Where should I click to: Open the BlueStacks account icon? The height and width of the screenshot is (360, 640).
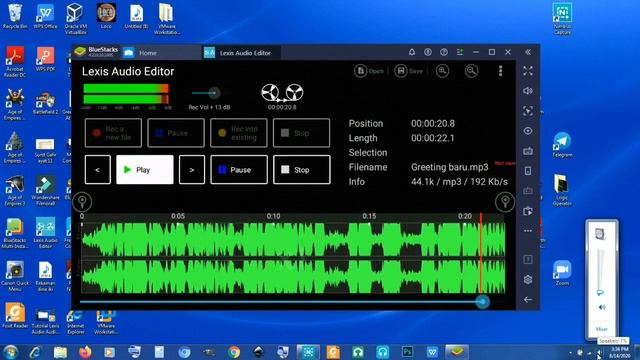coord(428,52)
